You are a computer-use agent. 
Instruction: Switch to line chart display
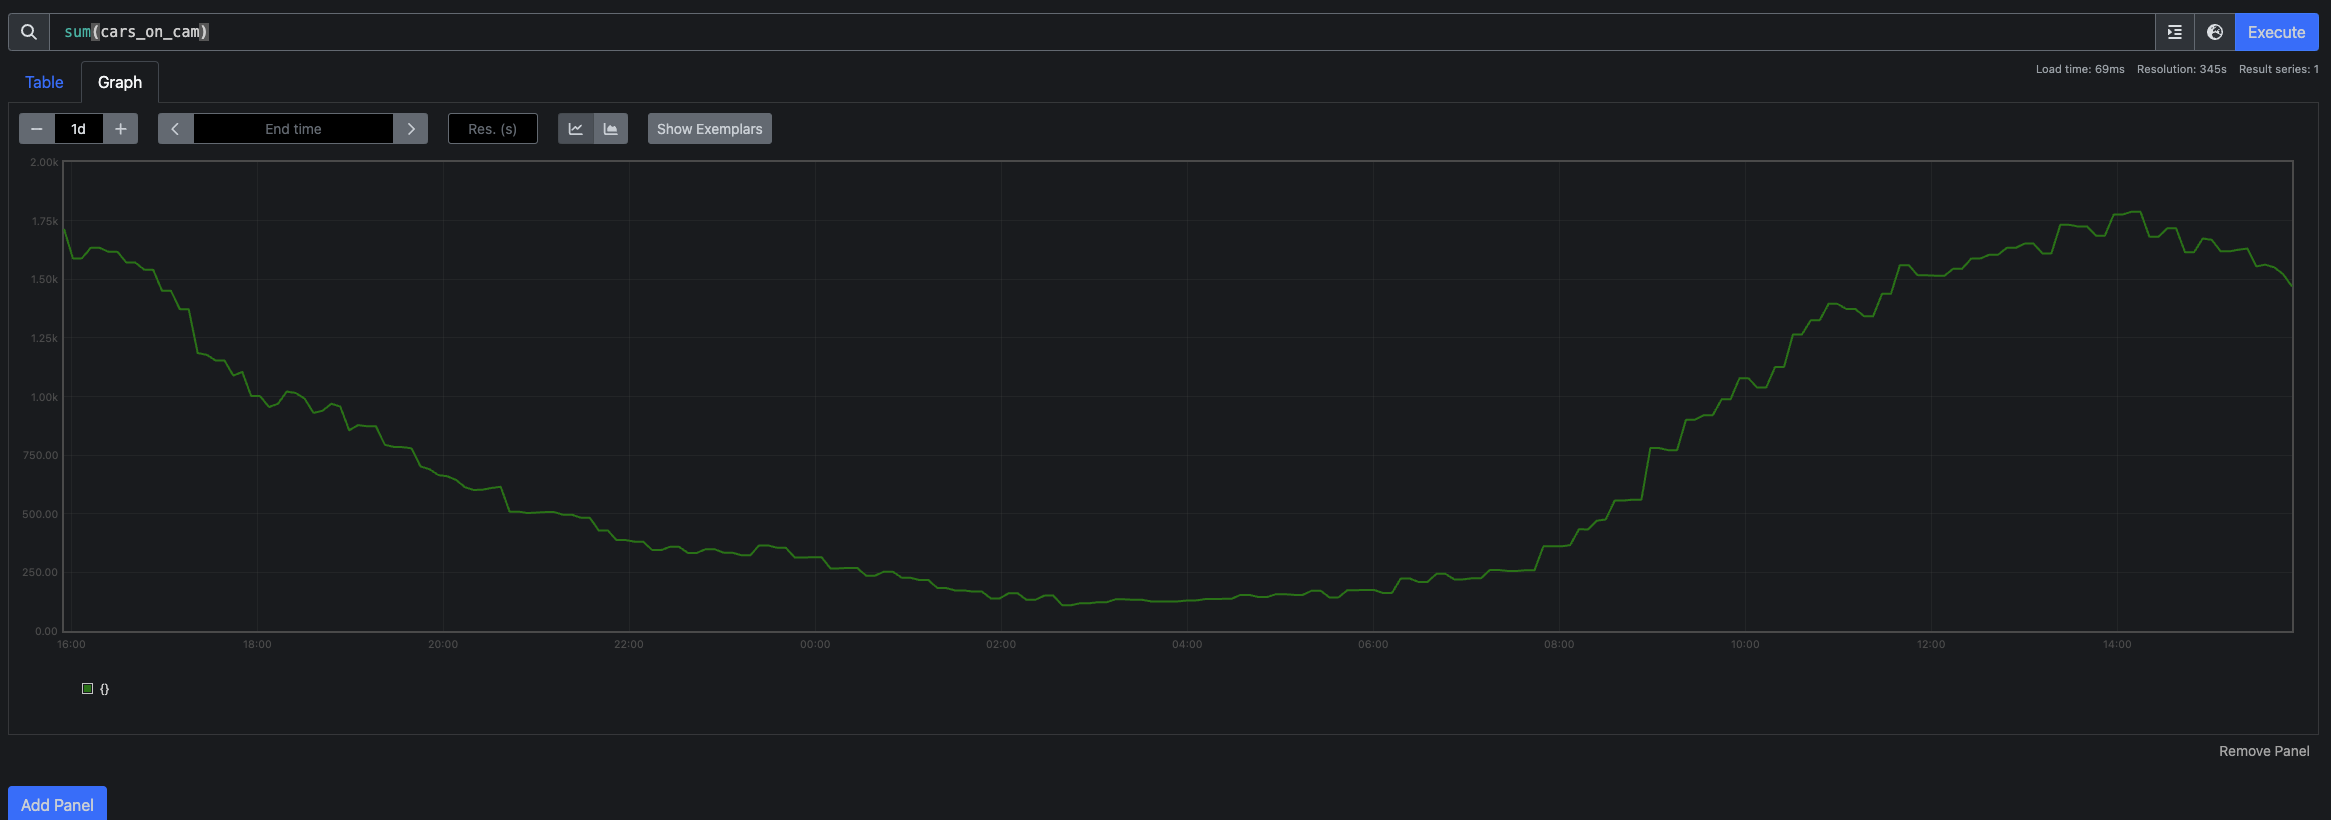(x=576, y=129)
